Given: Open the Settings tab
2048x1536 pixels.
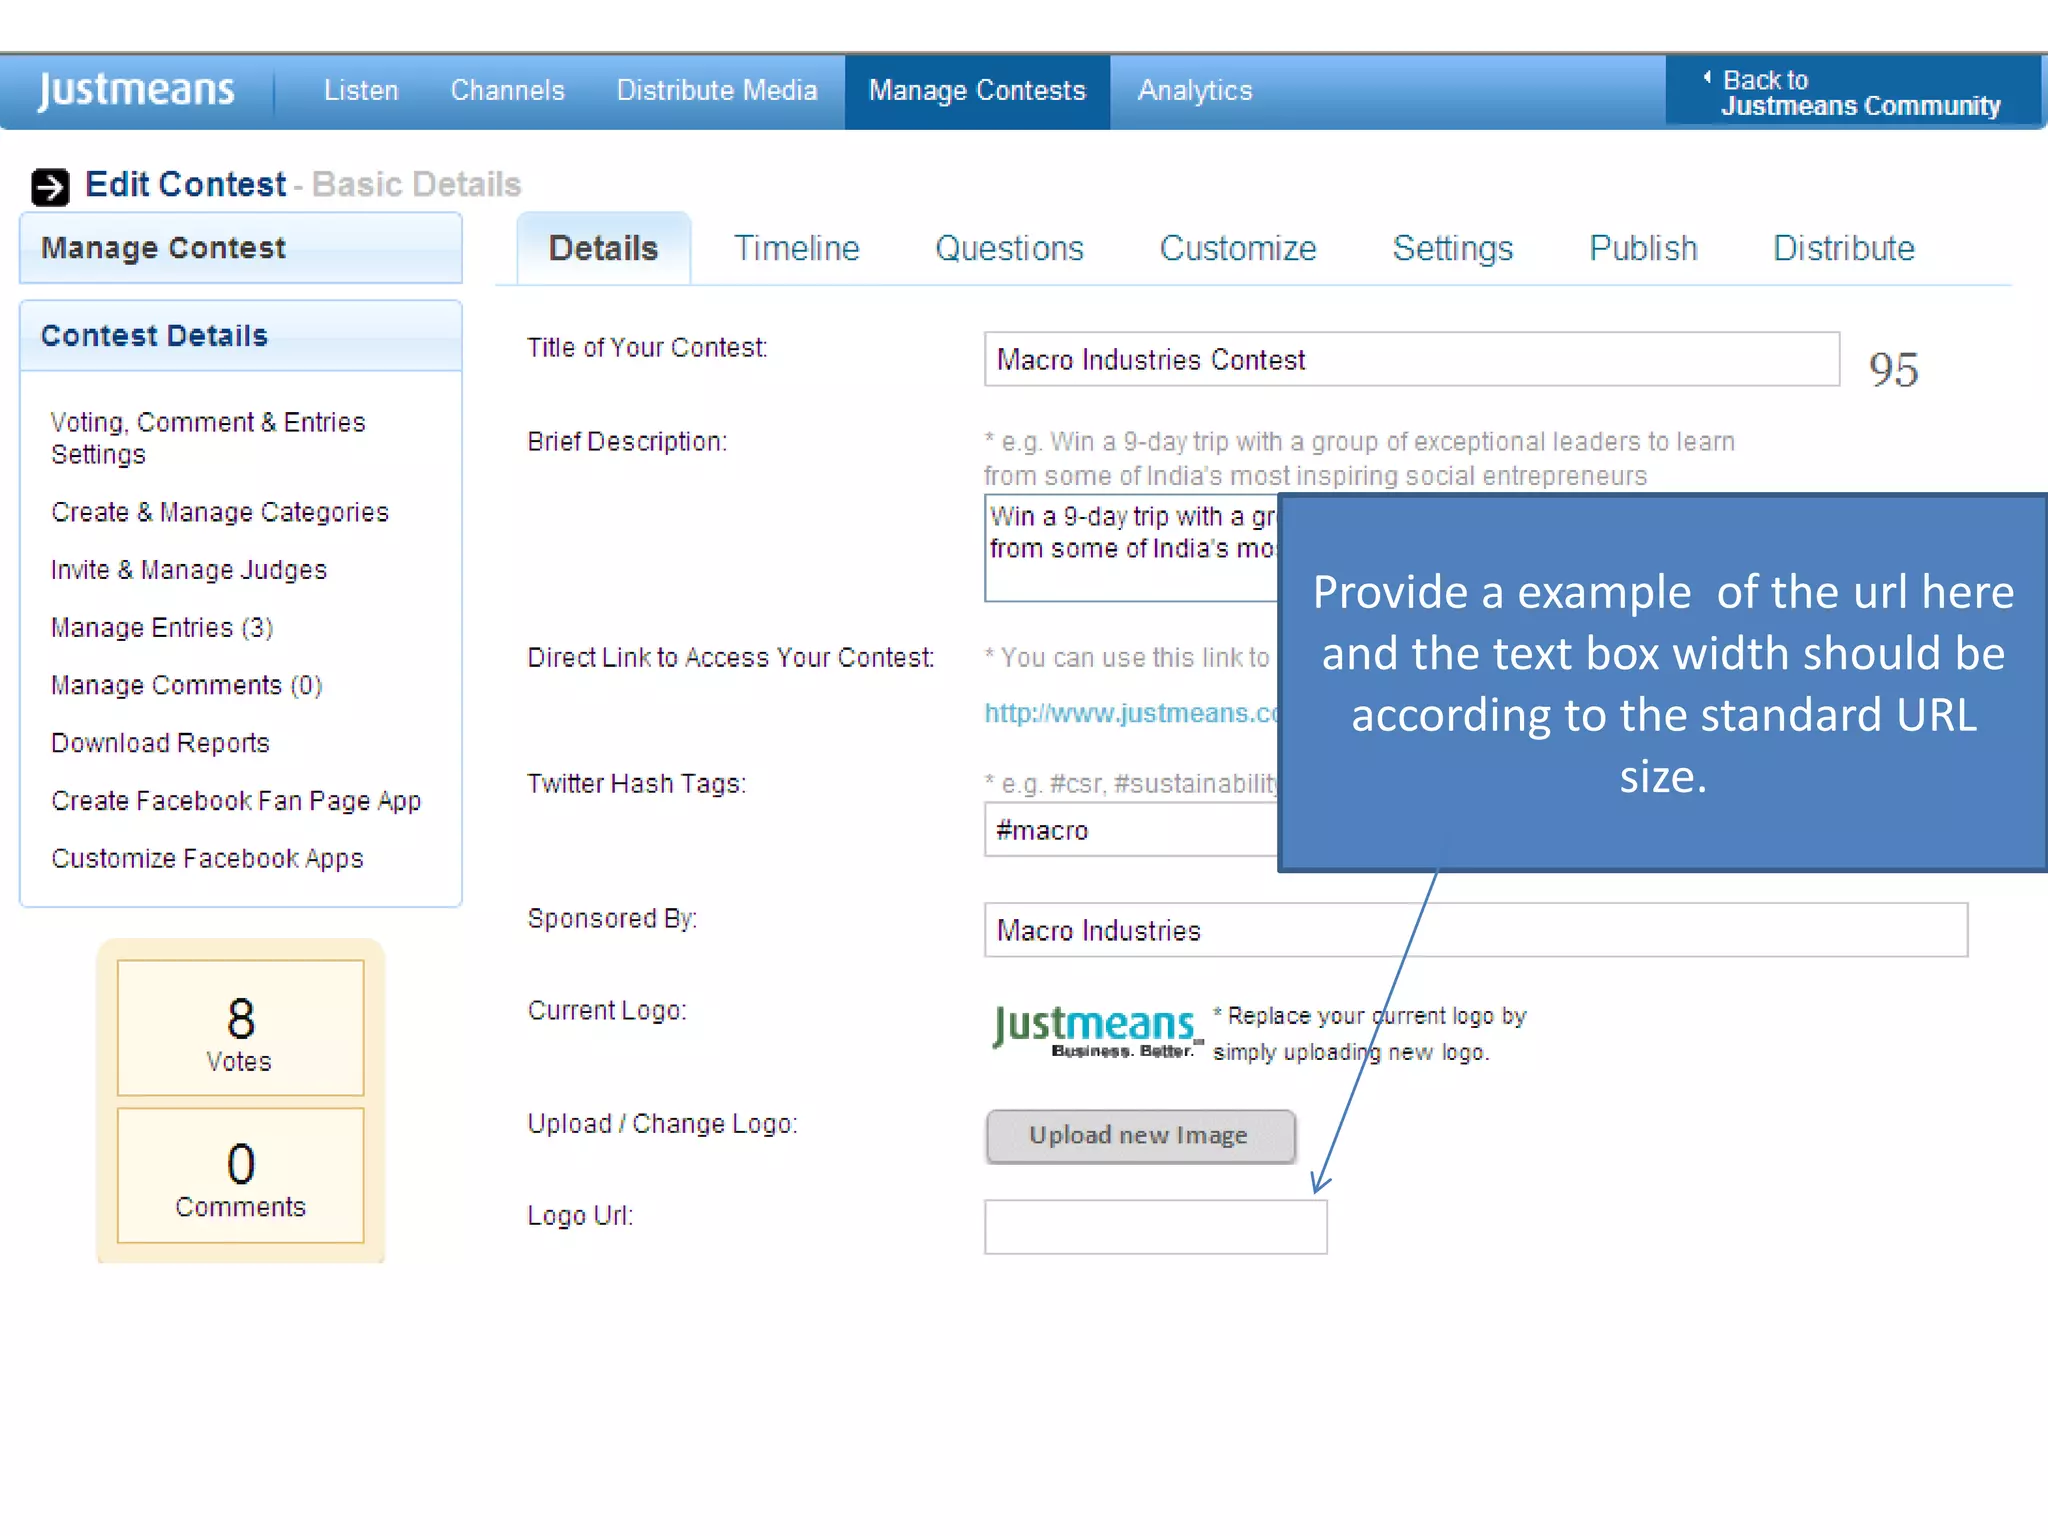Looking at the screenshot, I should (x=1453, y=248).
